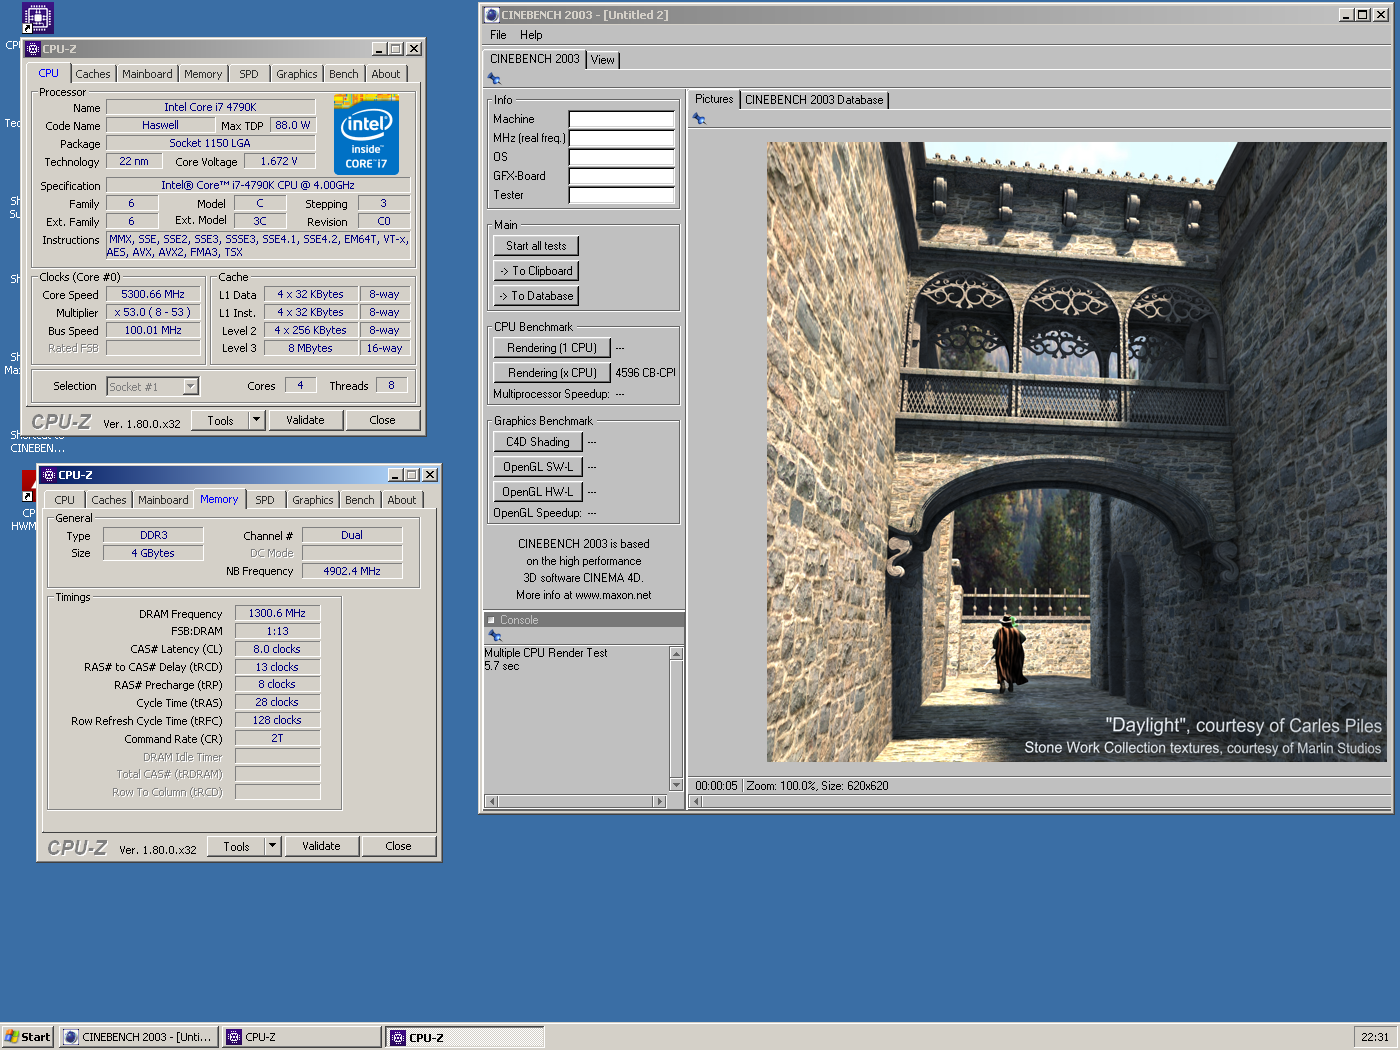
Task: Open Help menu in CINEBENCH
Action: (x=531, y=35)
